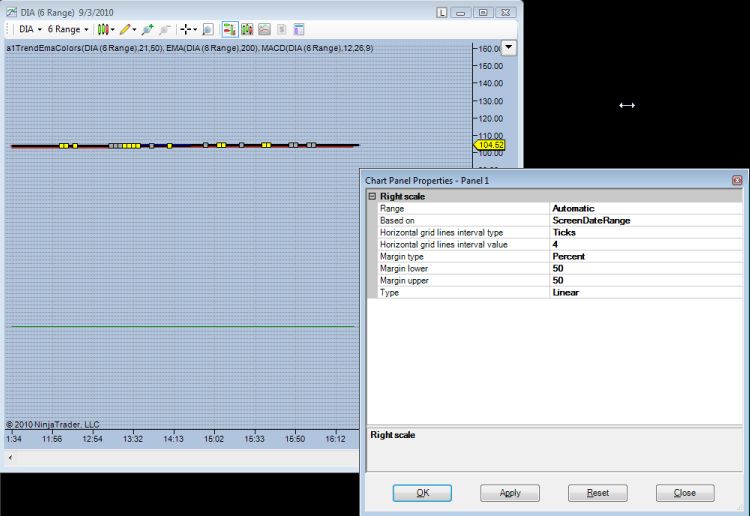Click the Margin upper value field
The width and height of the screenshot is (750, 516).
pos(646,280)
